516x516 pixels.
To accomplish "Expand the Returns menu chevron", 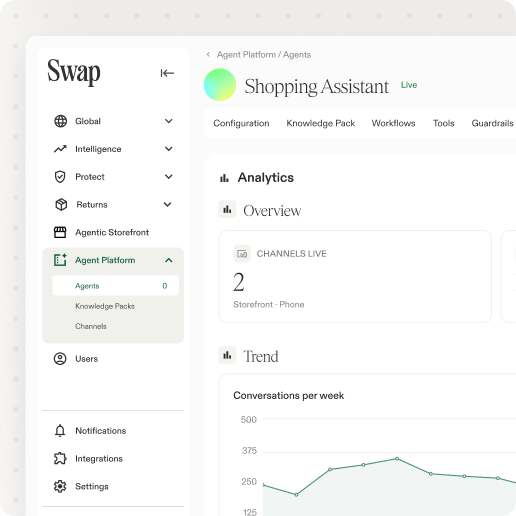I will click(x=168, y=204).
